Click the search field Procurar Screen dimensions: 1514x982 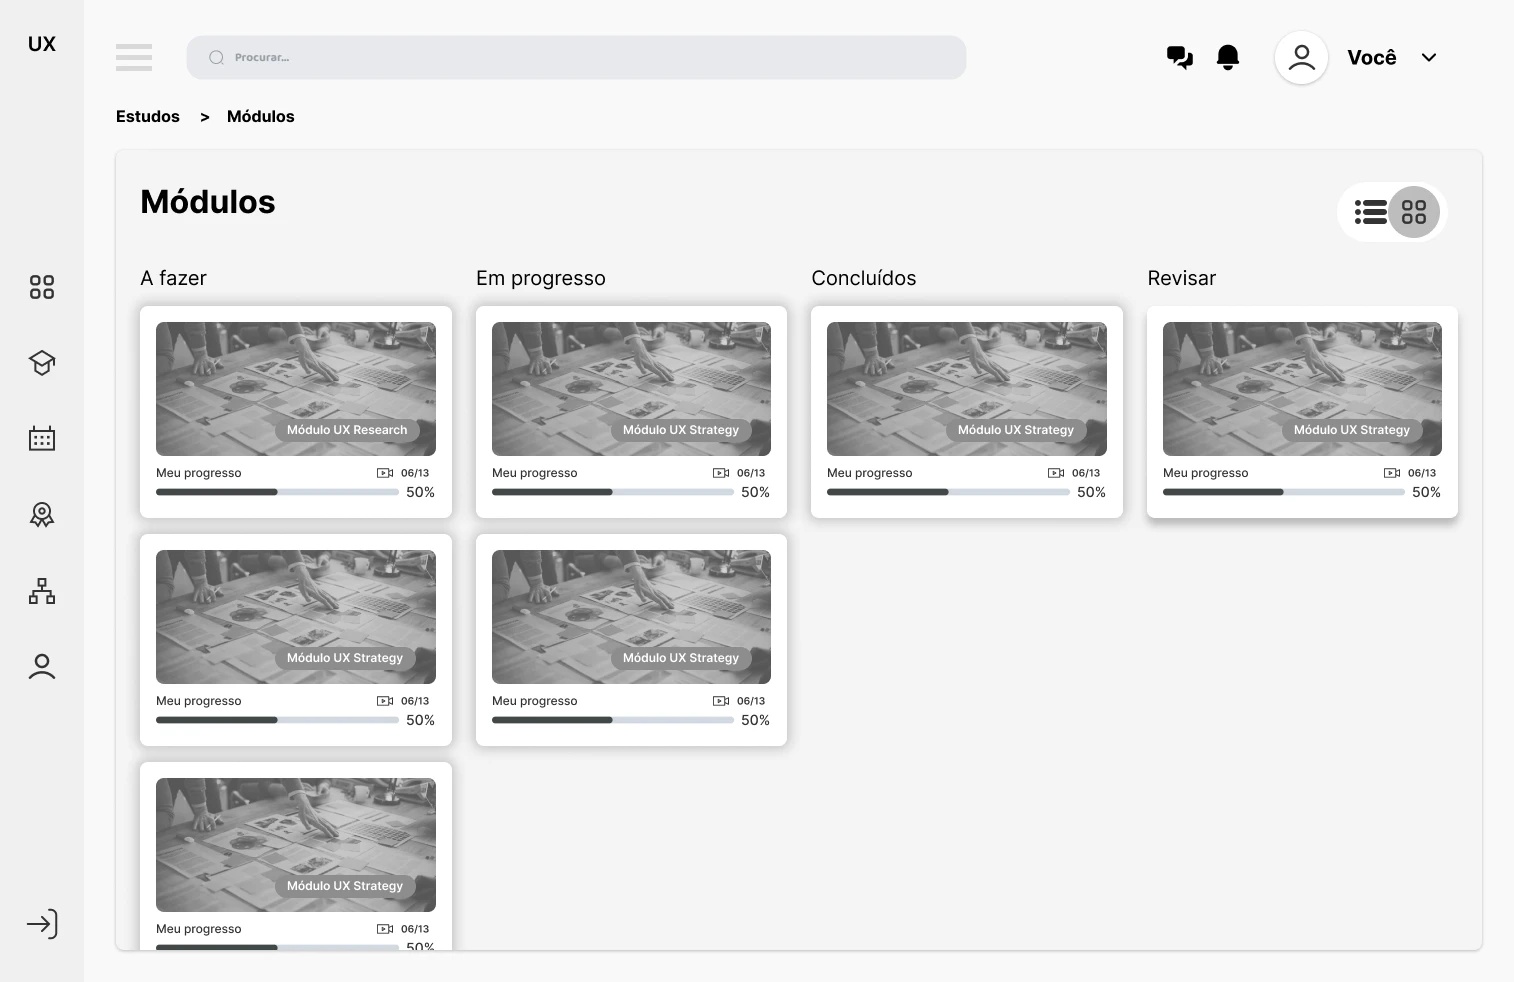point(576,57)
